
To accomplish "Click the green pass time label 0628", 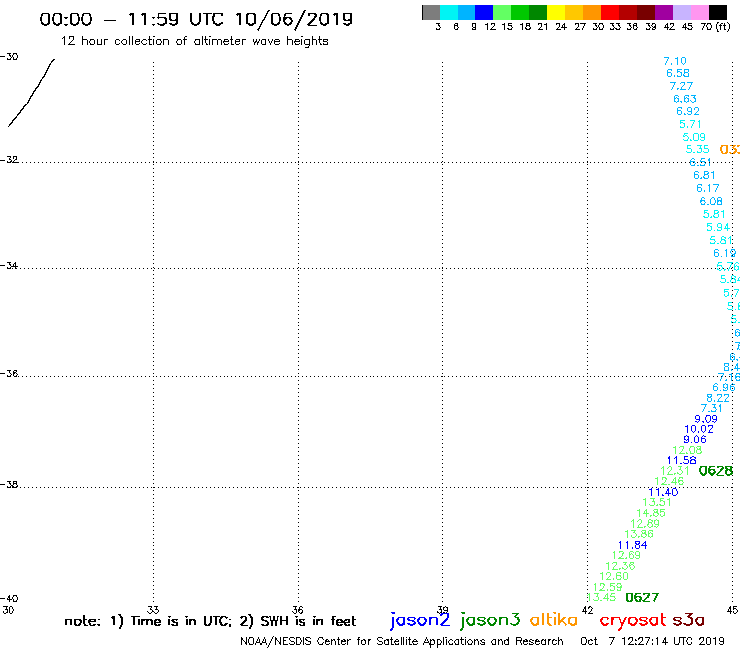I will [716, 471].
